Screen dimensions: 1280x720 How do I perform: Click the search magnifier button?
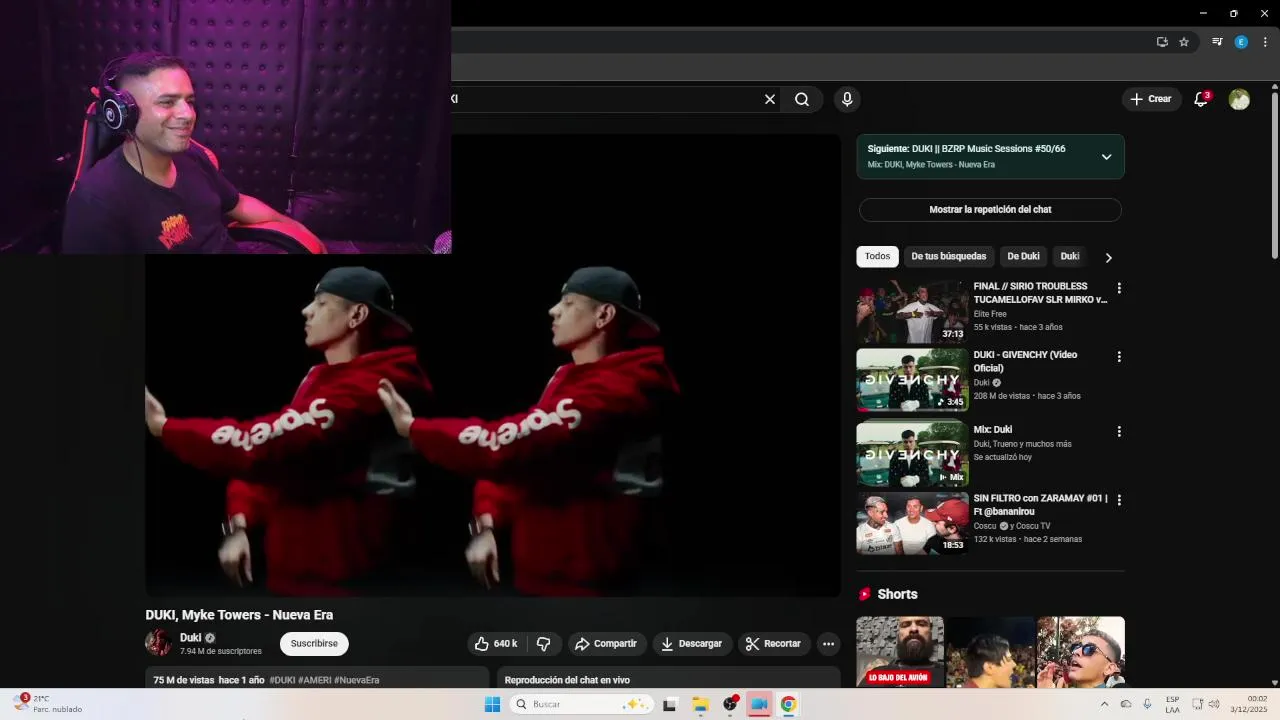point(802,99)
